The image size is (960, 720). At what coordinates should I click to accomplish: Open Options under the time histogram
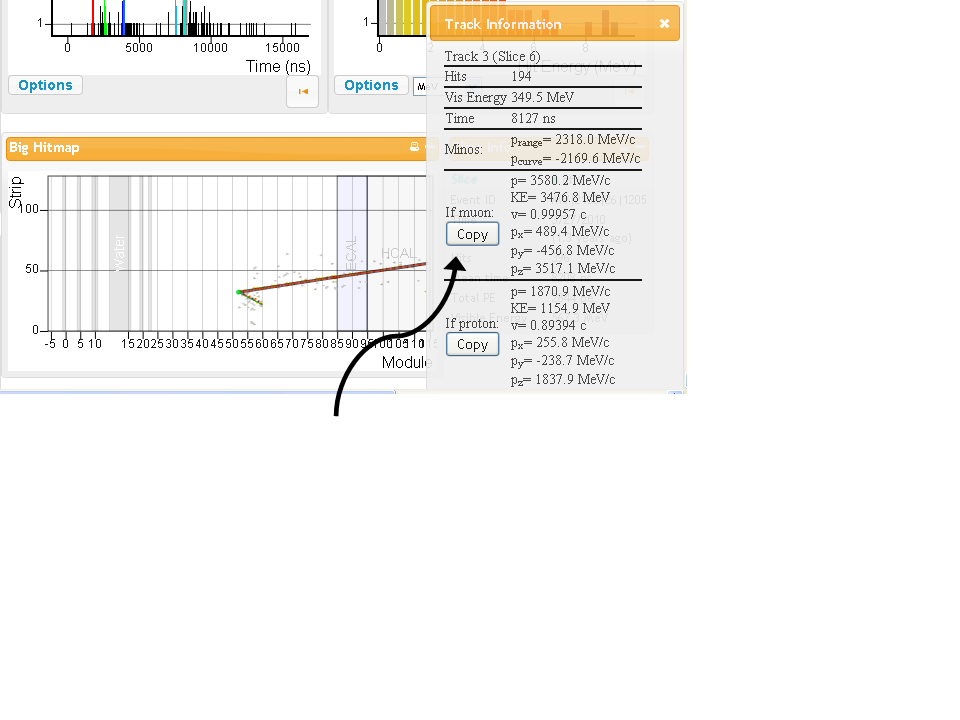click(45, 85)
